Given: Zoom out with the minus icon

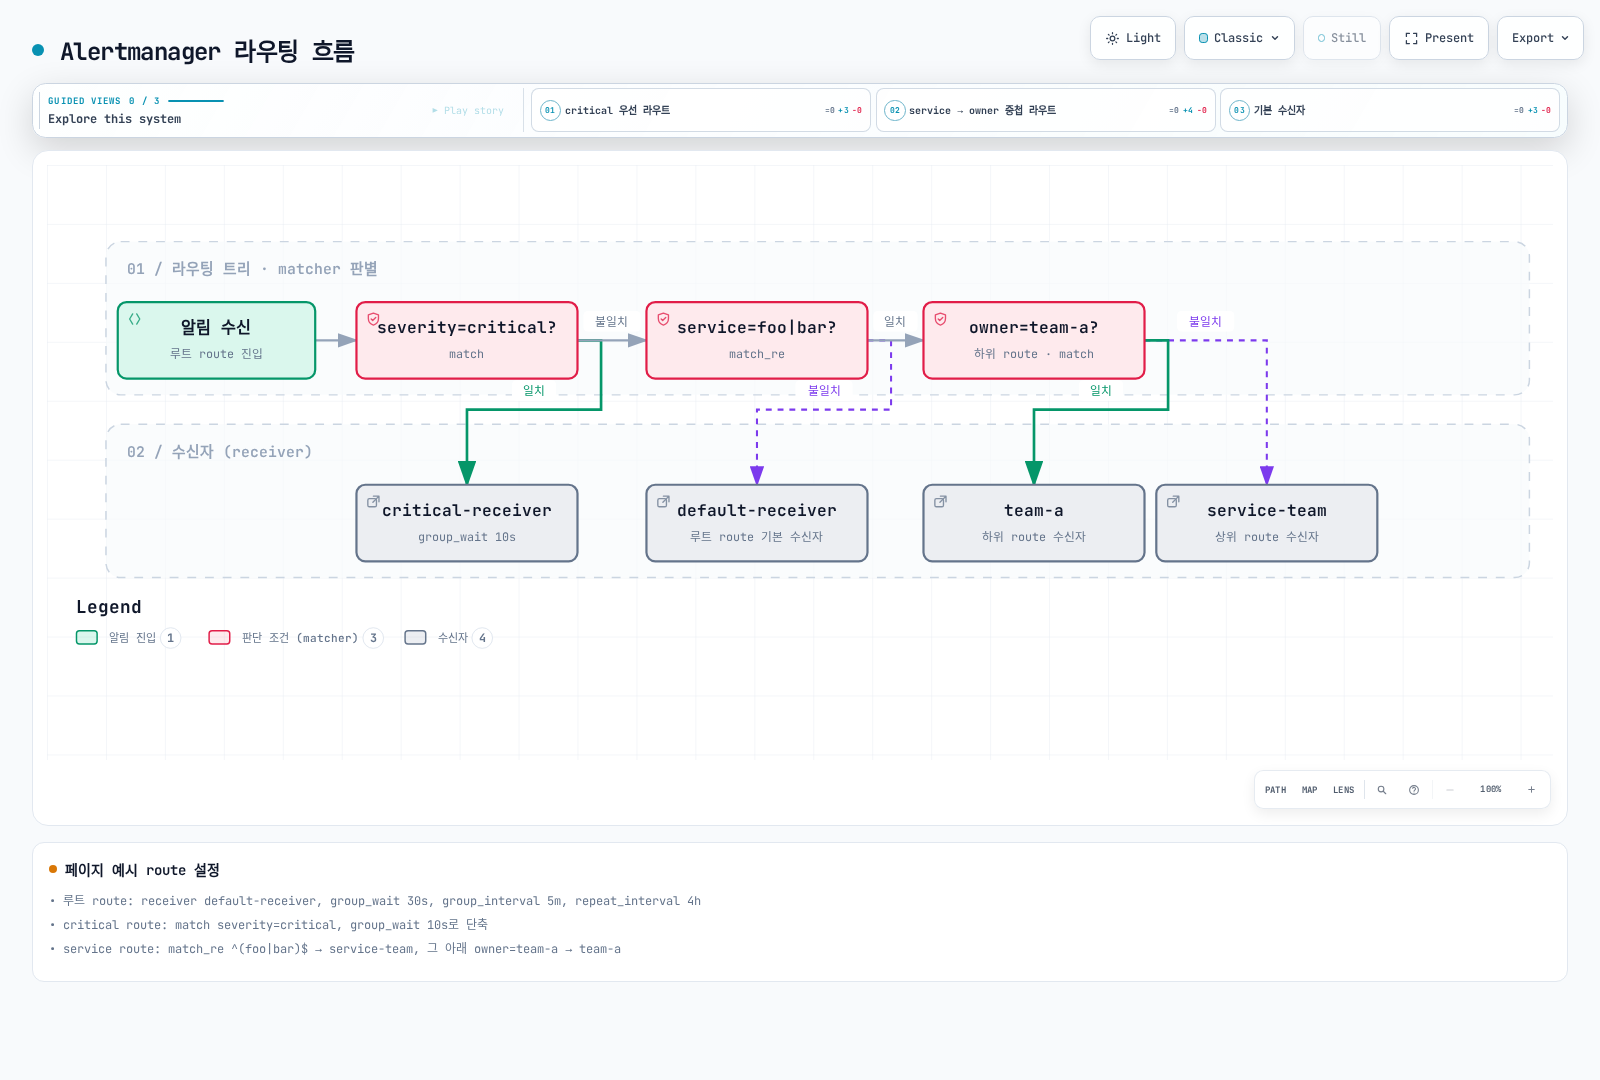Looking at the screenshot, I should point(1450,790).
